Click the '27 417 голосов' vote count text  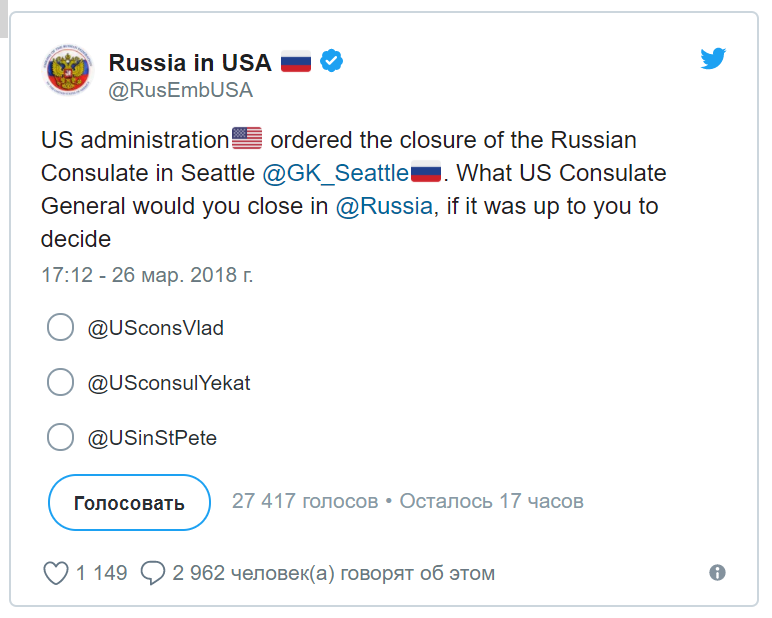point(305,501)
